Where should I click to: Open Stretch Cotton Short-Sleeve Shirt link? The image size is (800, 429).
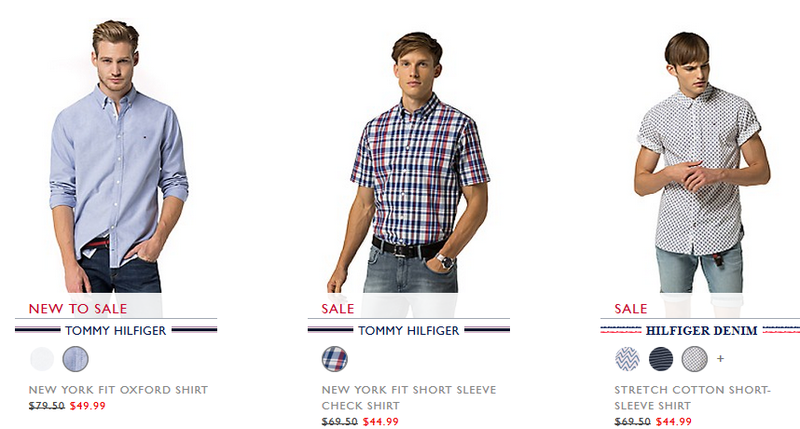[692, 398]
